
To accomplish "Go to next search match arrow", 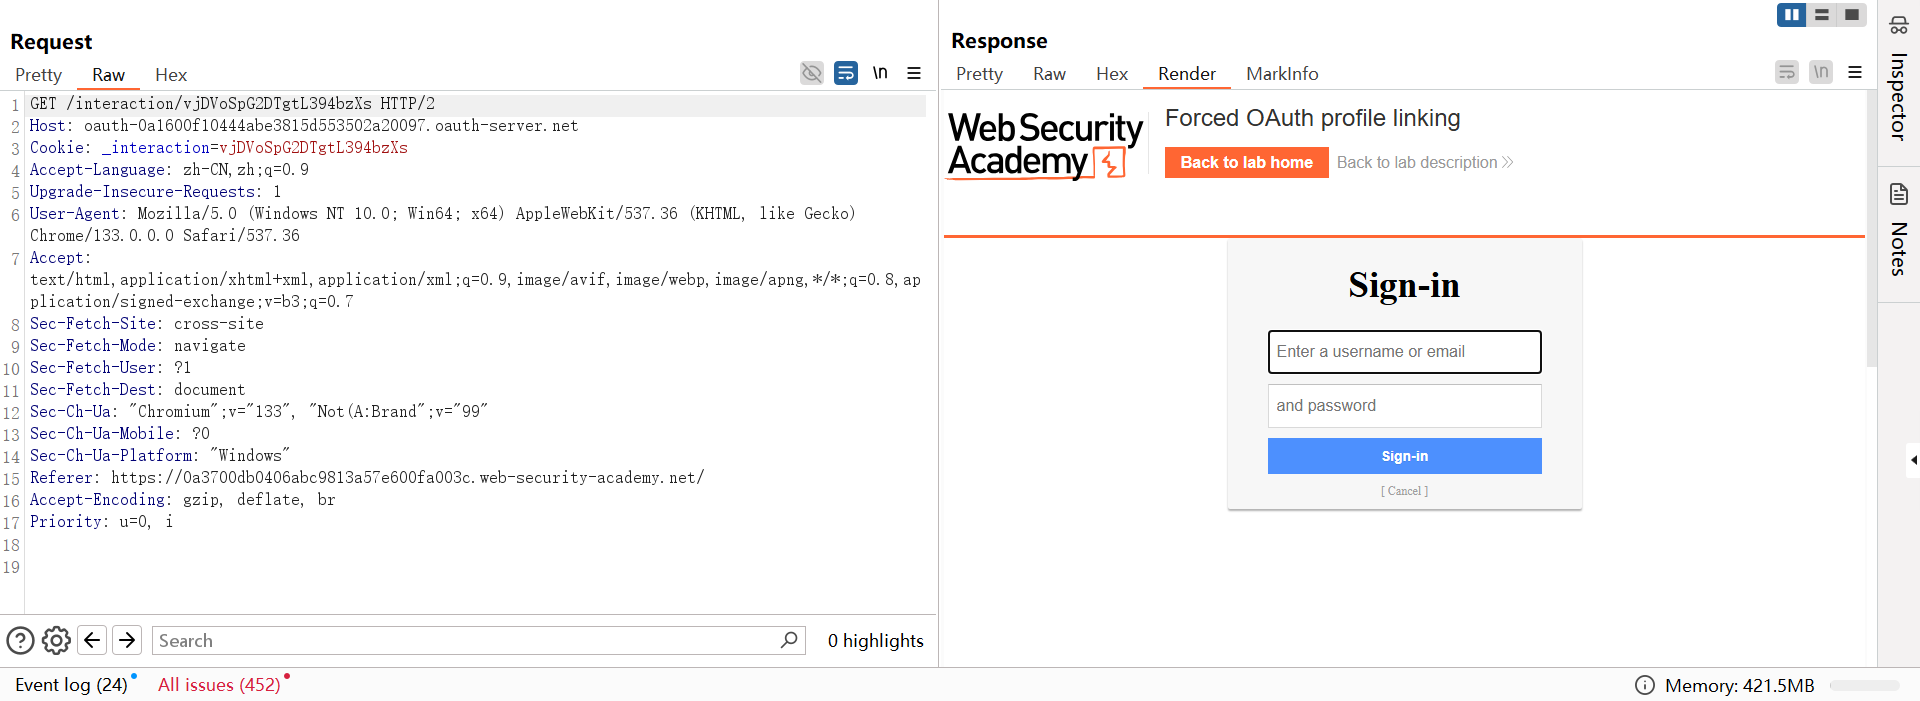I will coord(127,640).
